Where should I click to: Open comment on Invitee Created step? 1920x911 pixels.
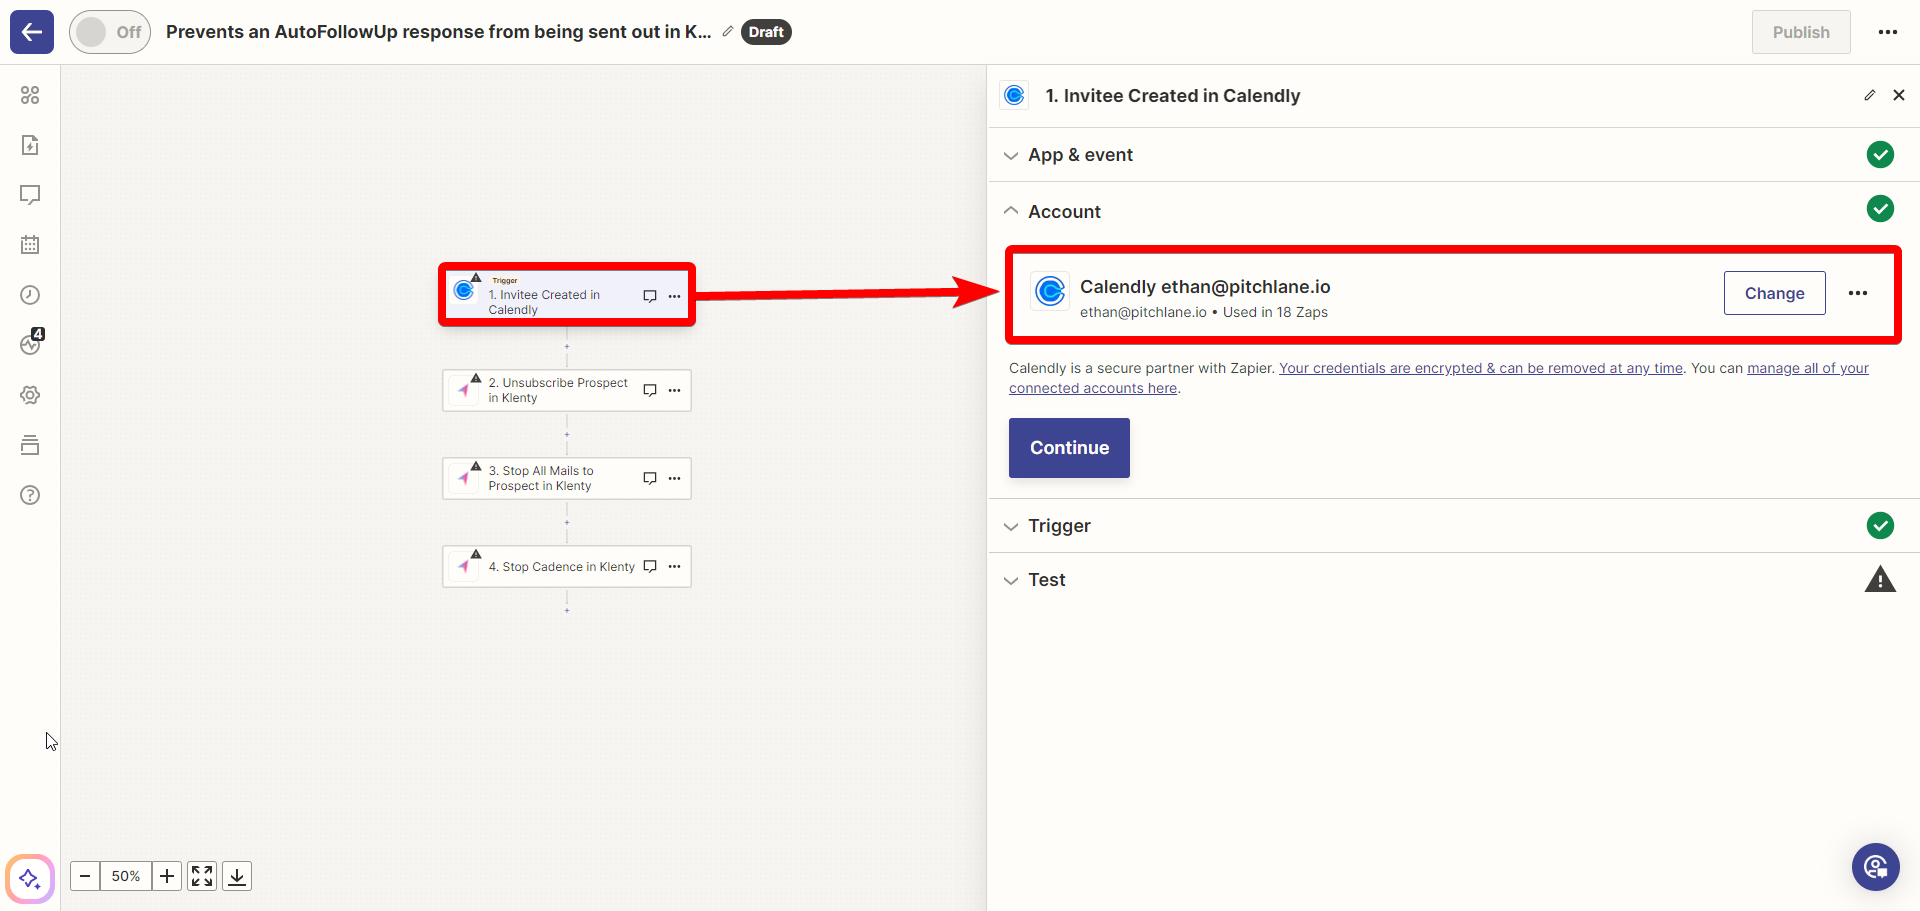tap(650, 296)
